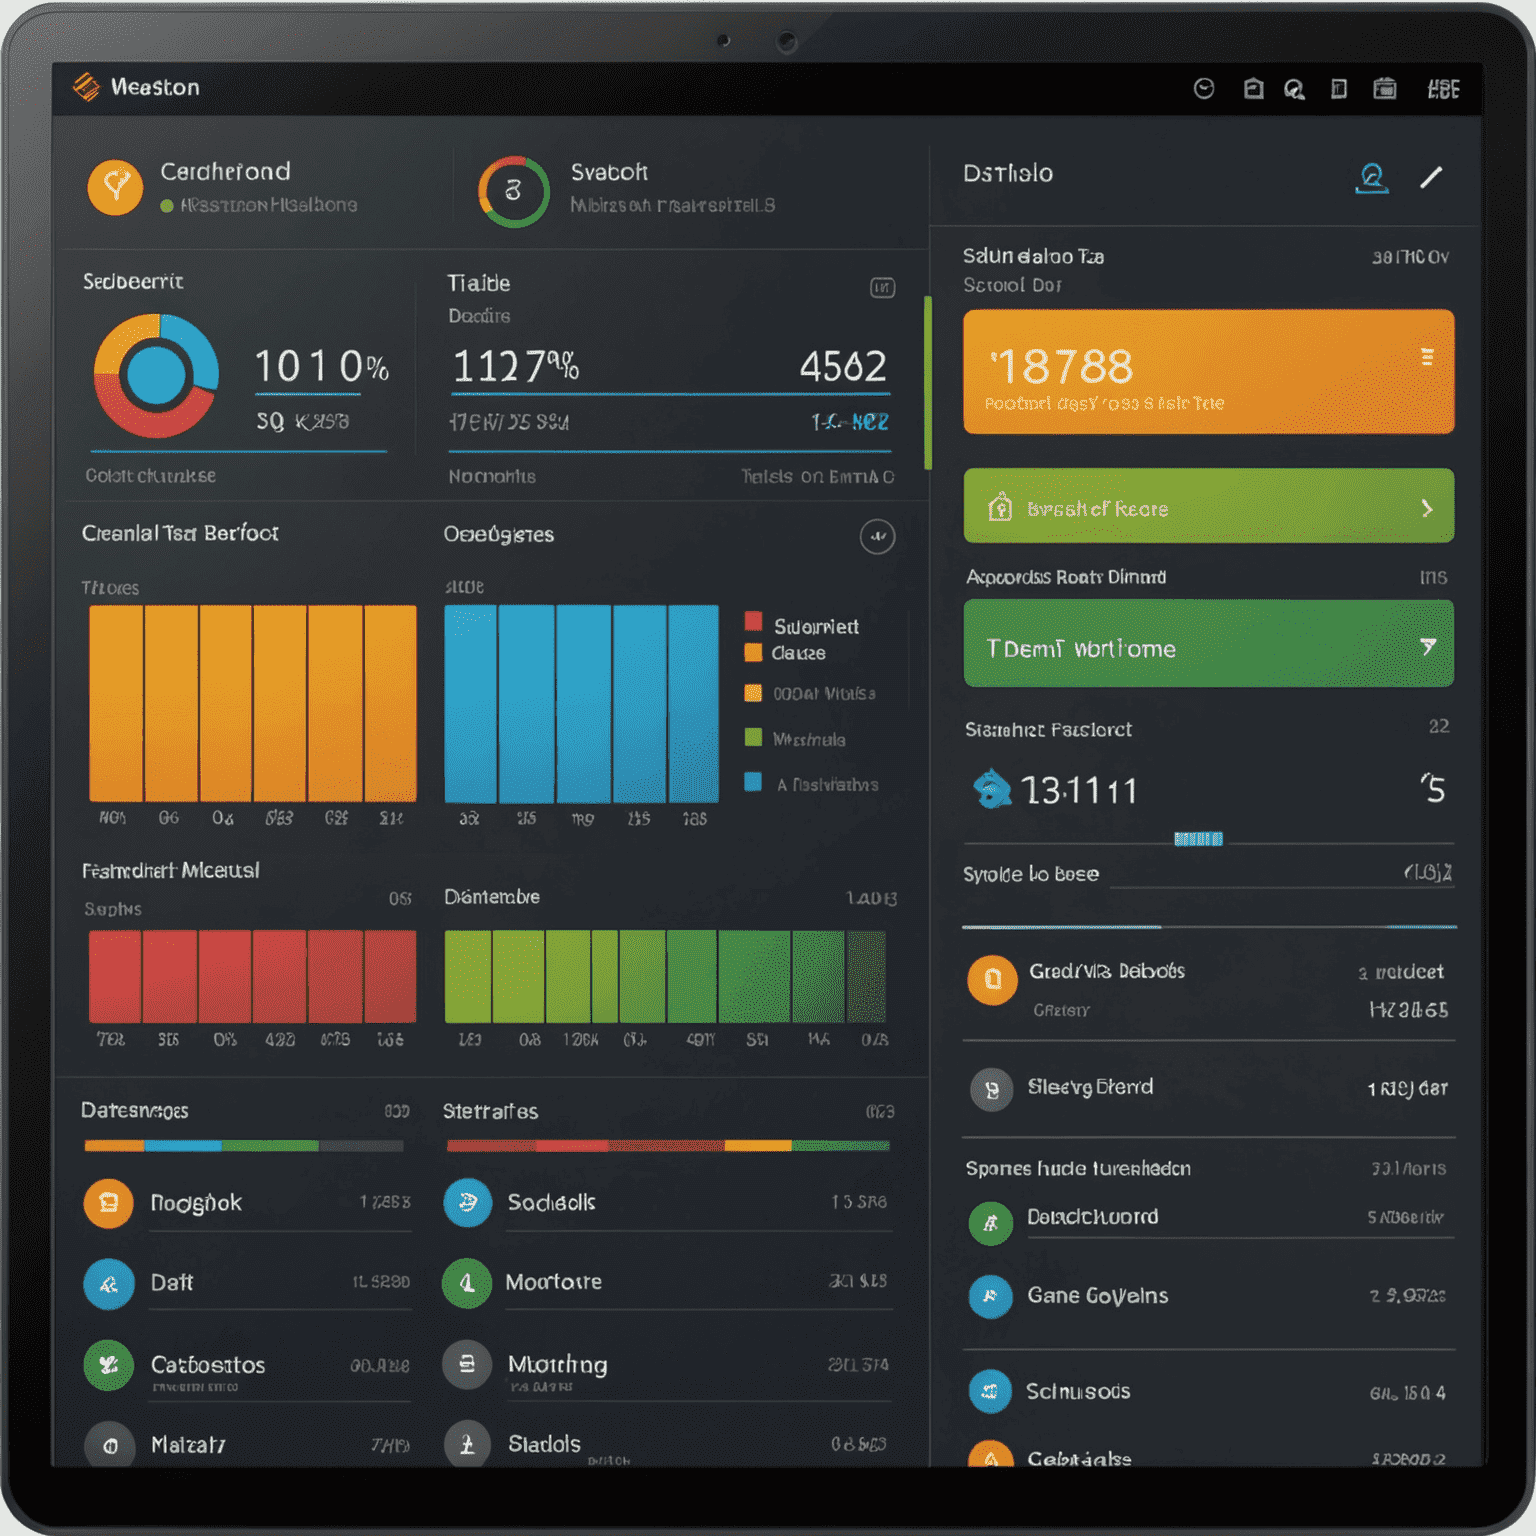Click the TDemf wbrtfome green button
The width and height of the screenshot is (1536, 1536).
[1208, 643]
